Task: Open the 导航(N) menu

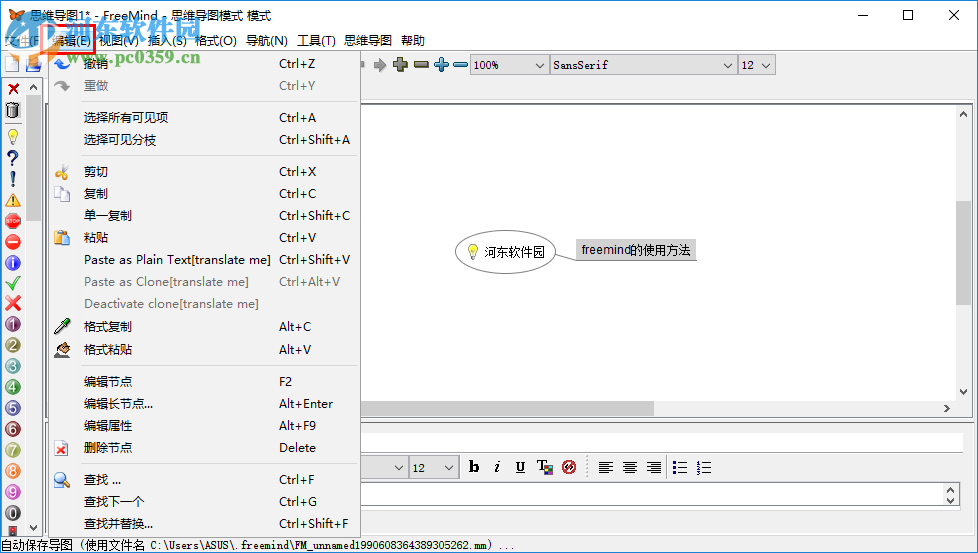Action: (x=267, y=41)
